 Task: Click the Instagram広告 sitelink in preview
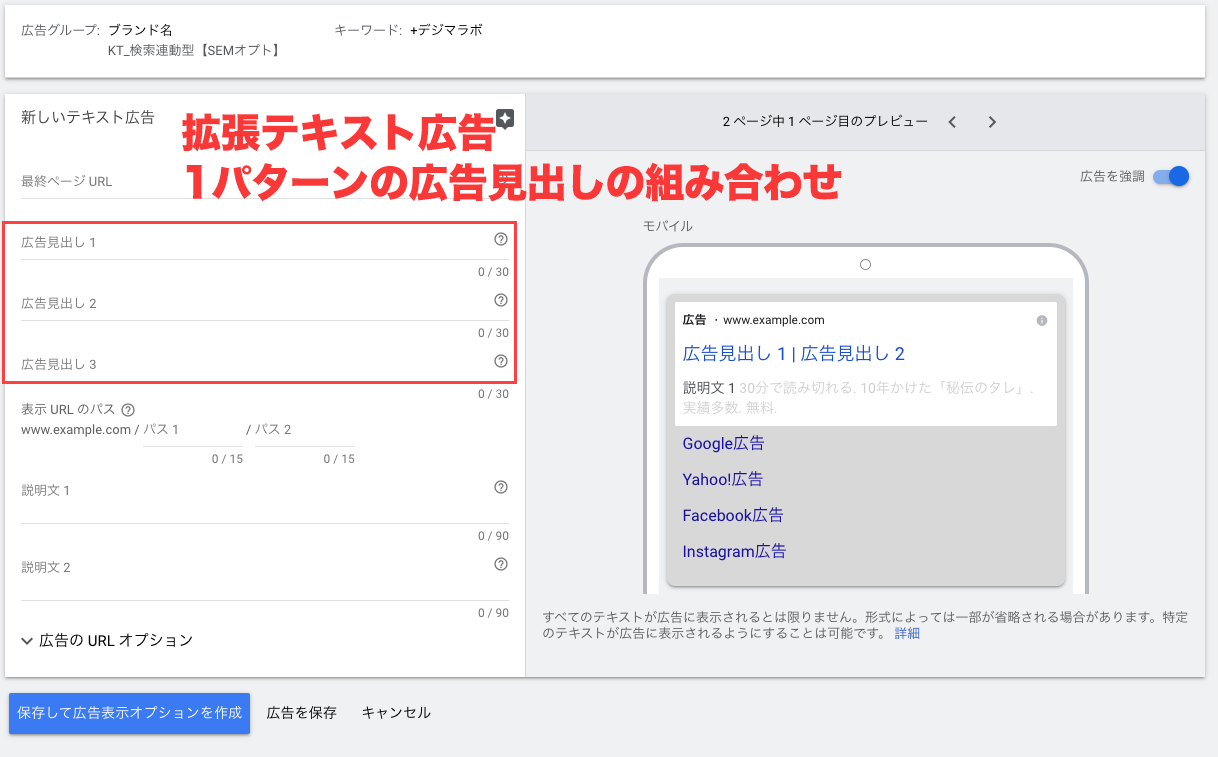tap(734, 552)
